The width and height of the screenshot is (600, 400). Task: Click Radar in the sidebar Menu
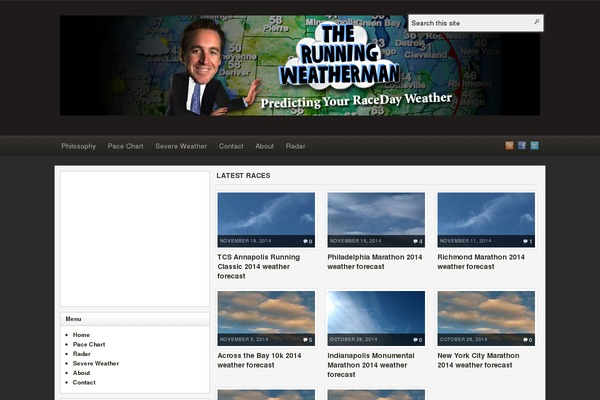(x=82, y=354)
